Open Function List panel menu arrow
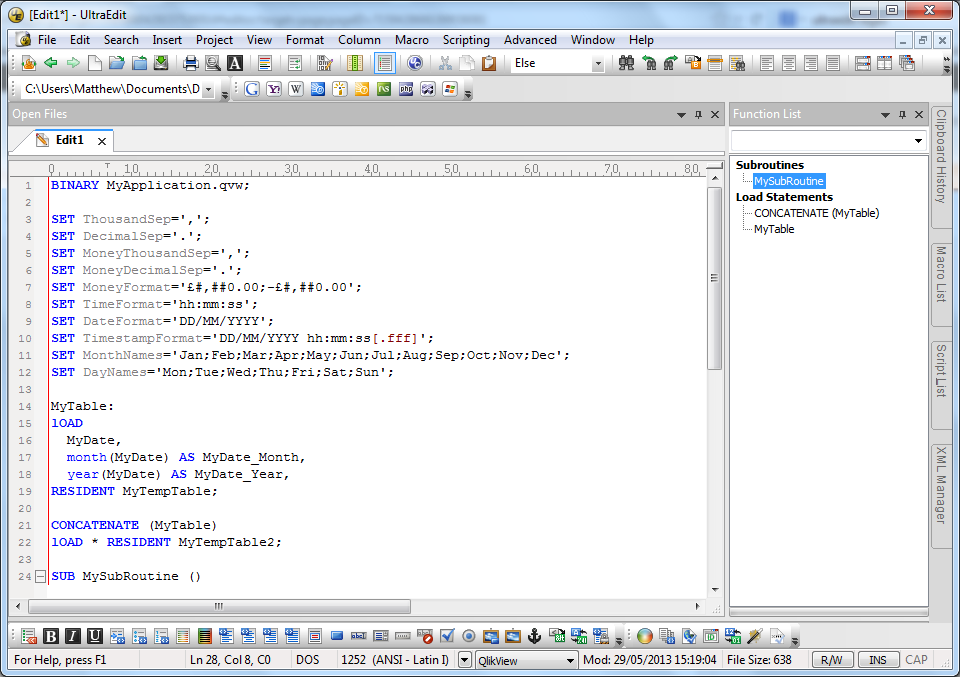The image size is (960, 677). (x=885, y=114)
